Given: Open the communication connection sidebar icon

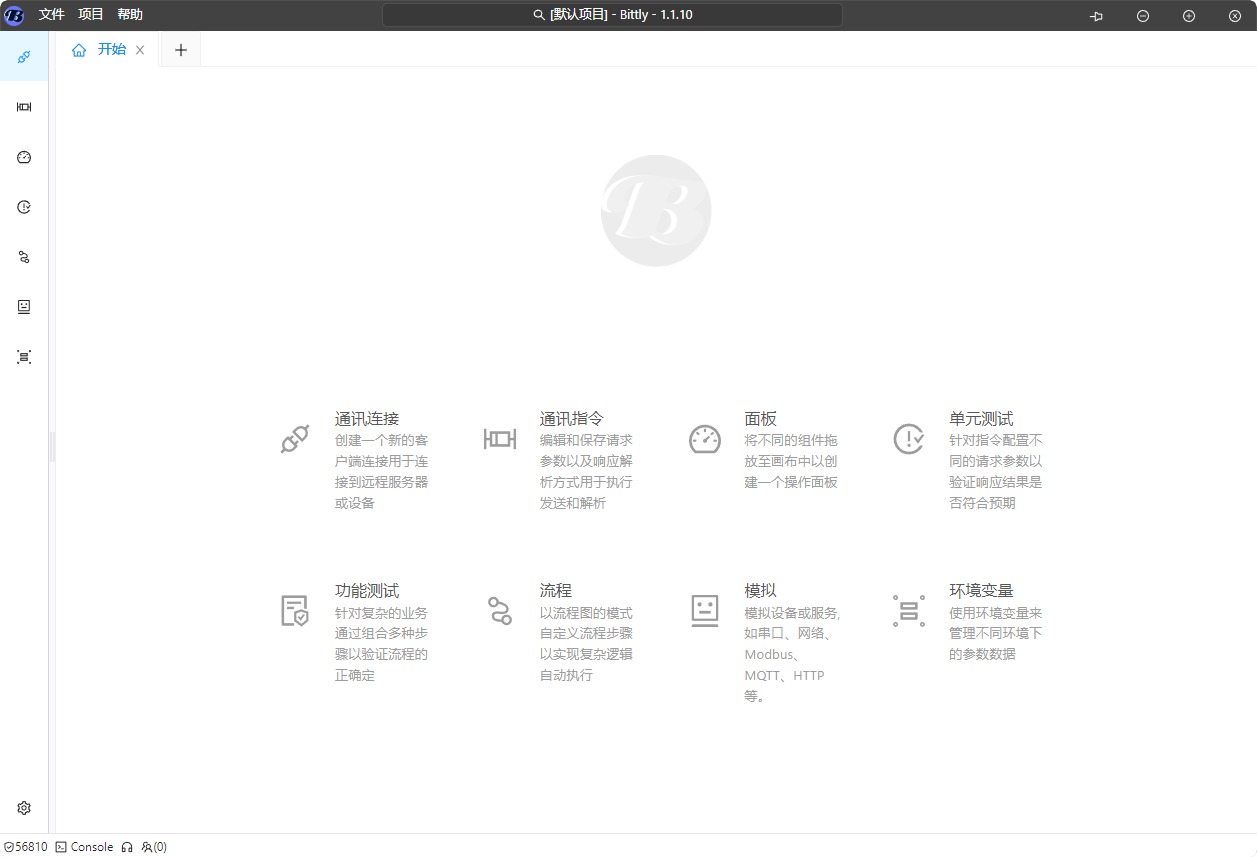Looking at the screenshot, I should click(x=24, y=57).
